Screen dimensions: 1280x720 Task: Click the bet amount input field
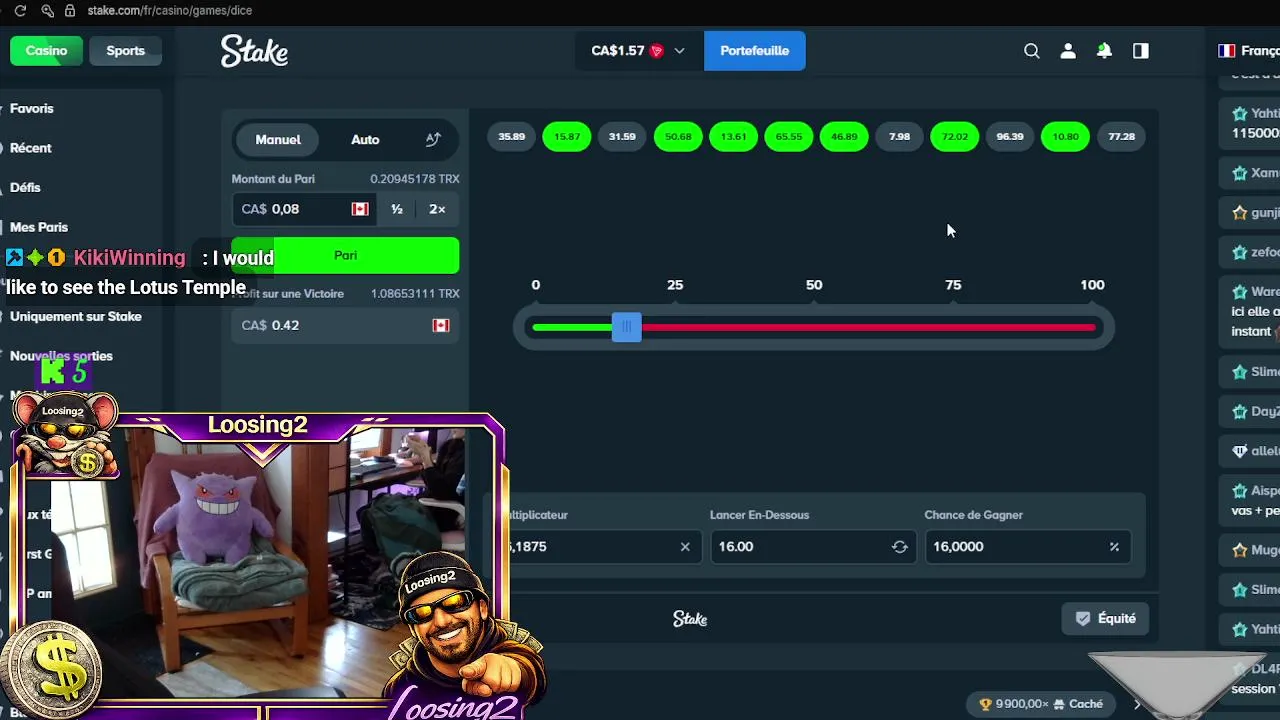(x=305, y=209)
